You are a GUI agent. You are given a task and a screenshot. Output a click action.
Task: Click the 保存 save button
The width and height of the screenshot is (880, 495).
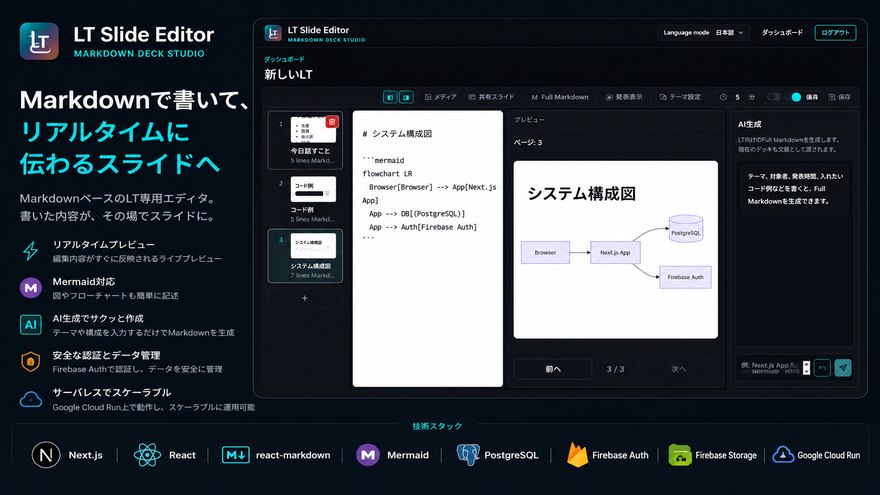tap(840, 97)
